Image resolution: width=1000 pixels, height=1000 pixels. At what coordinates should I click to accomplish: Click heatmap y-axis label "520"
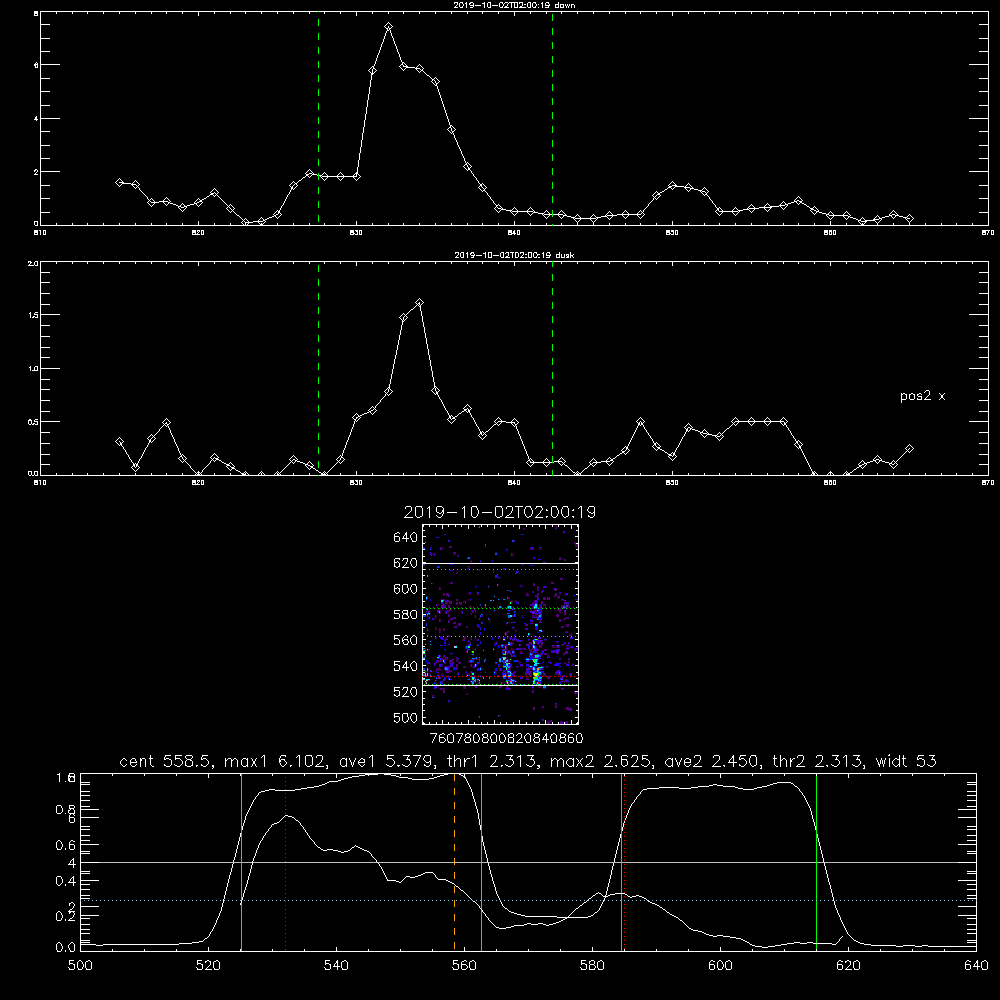click(406, 691)
